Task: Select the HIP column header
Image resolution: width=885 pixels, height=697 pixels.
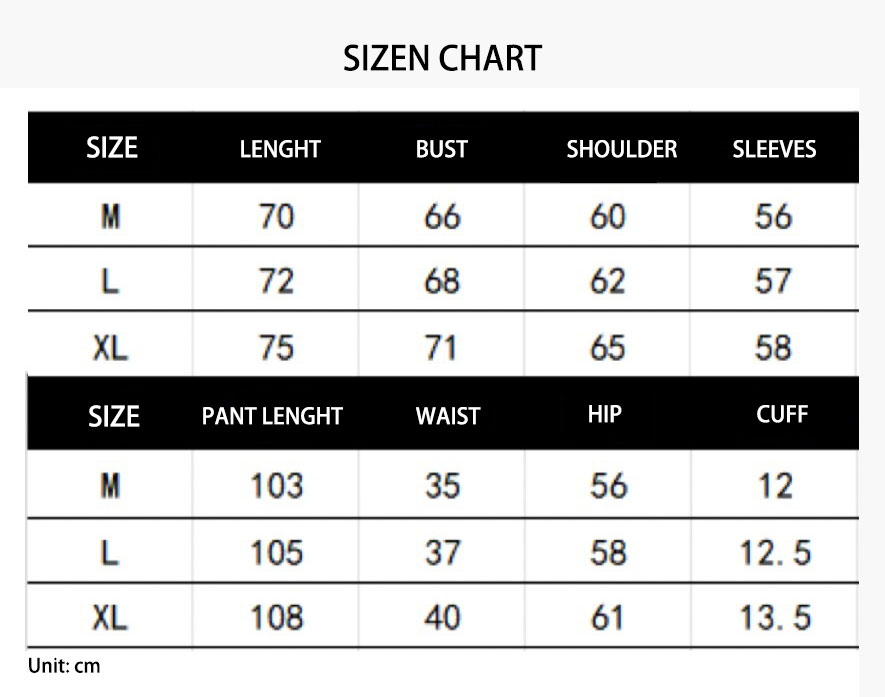Action: click(x=605, y=414)
